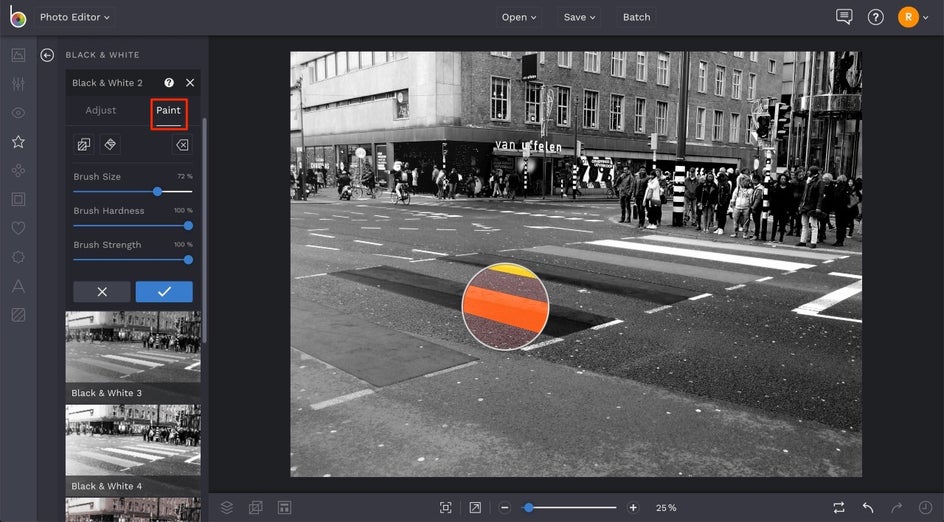
Task: Click the clear painted mask icon
Action: coord(182,145)
